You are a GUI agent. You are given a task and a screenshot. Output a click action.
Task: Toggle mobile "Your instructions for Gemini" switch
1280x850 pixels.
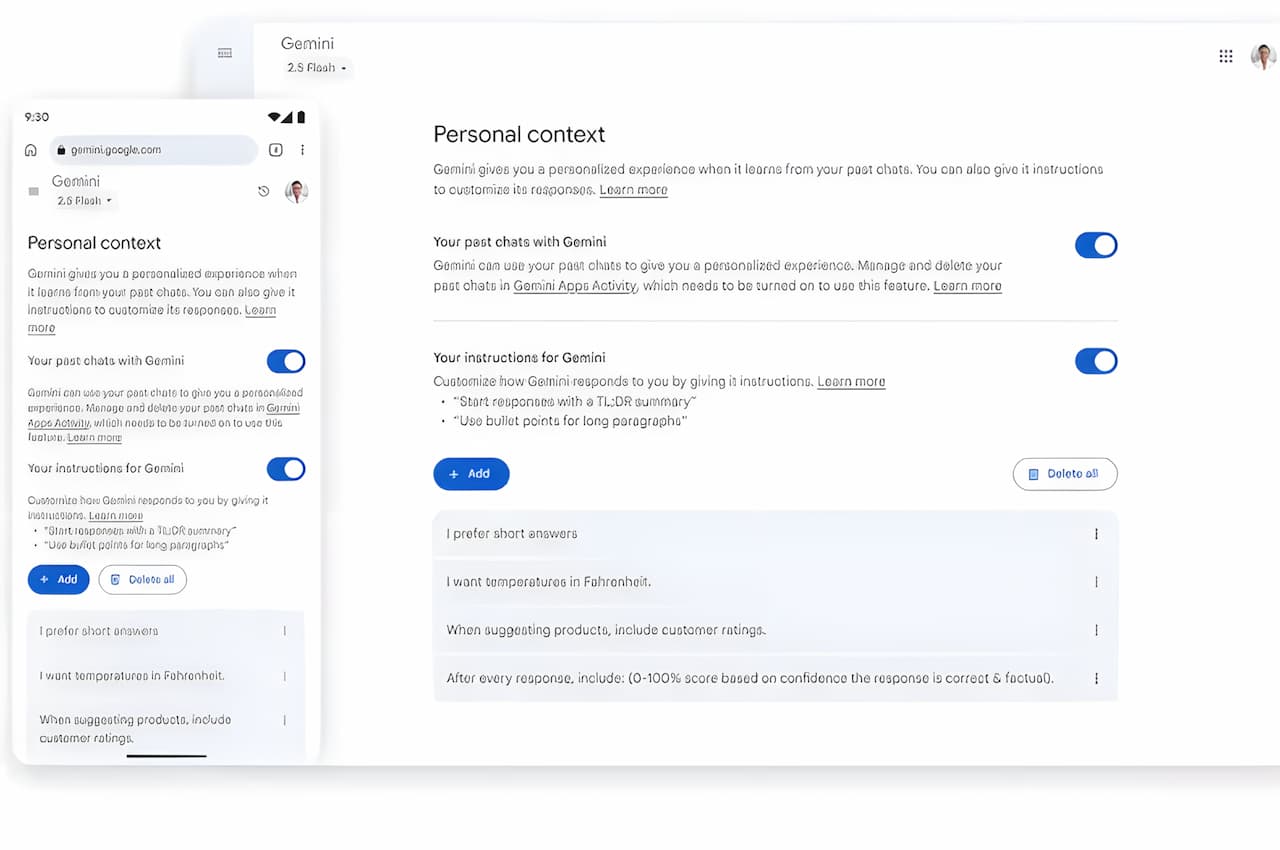tap(286, 469)
